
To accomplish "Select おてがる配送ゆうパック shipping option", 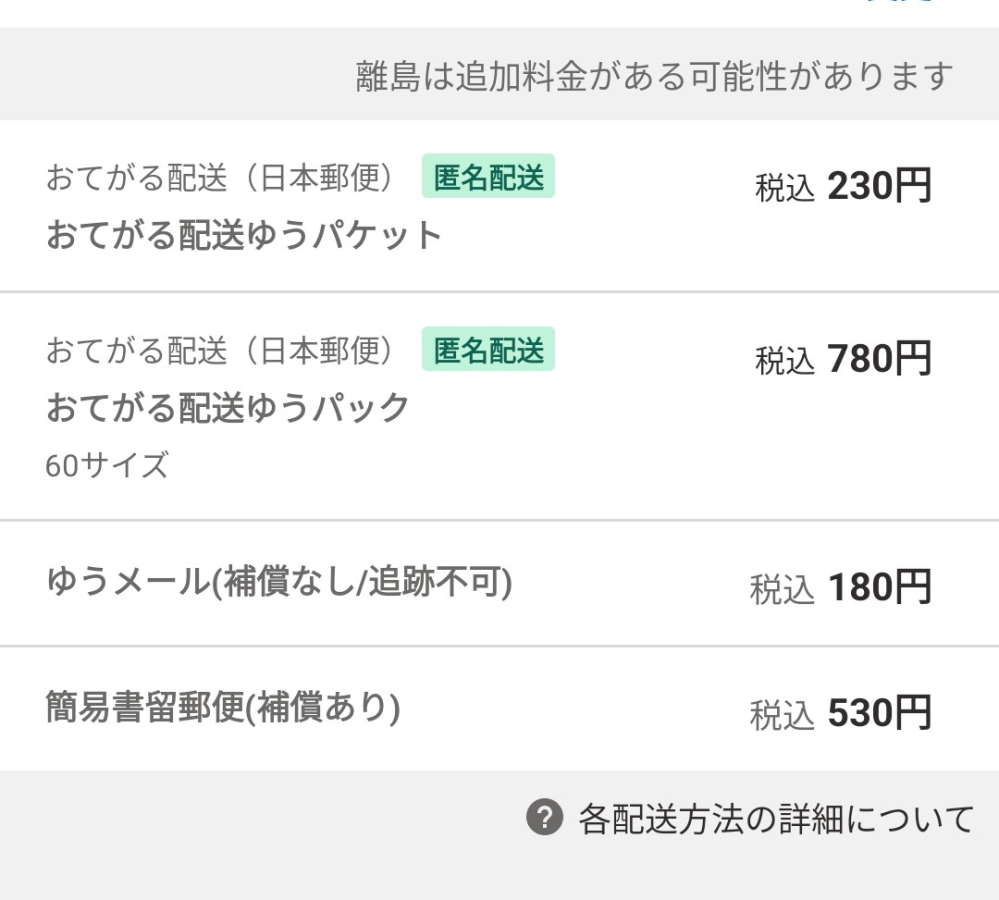I will pyautogui.click(x=500, y=406).
